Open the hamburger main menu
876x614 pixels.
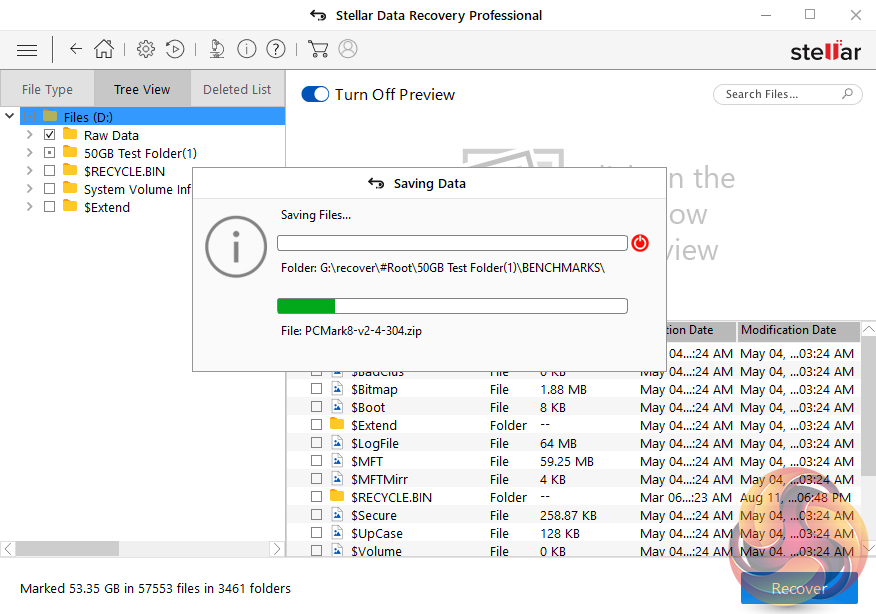click(27, 49)
